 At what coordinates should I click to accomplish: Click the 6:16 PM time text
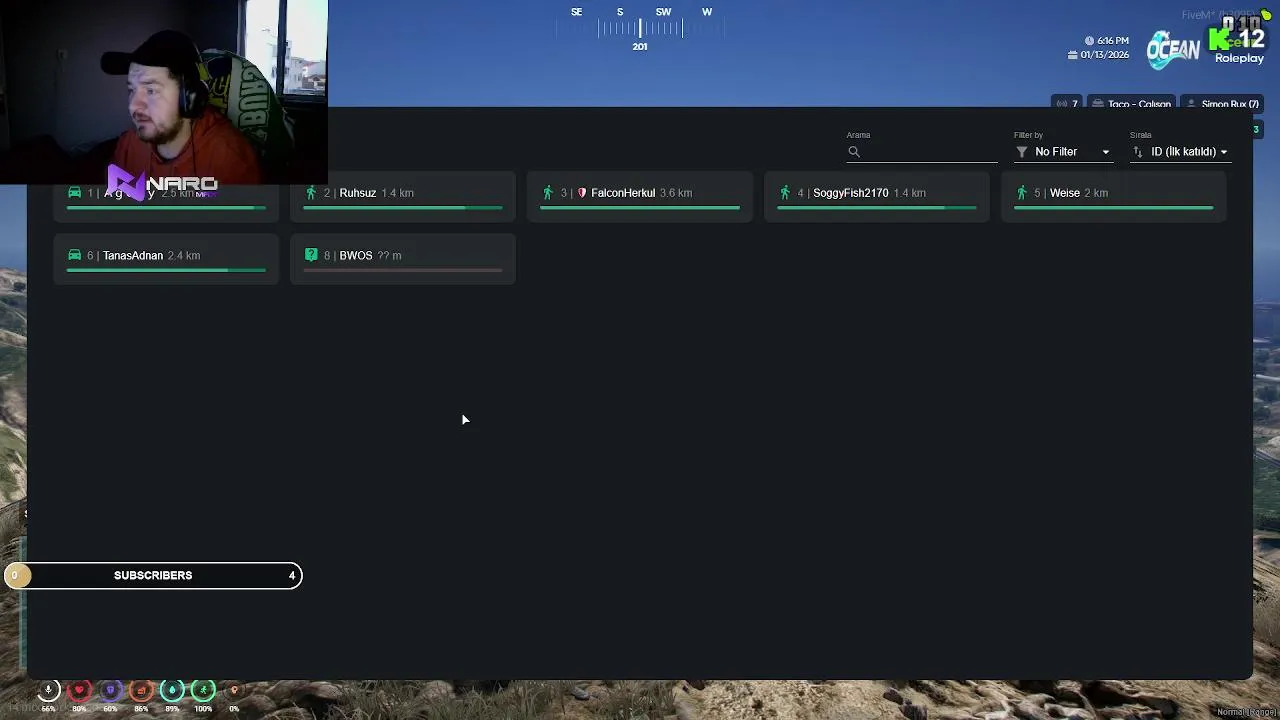[1113, 41]
